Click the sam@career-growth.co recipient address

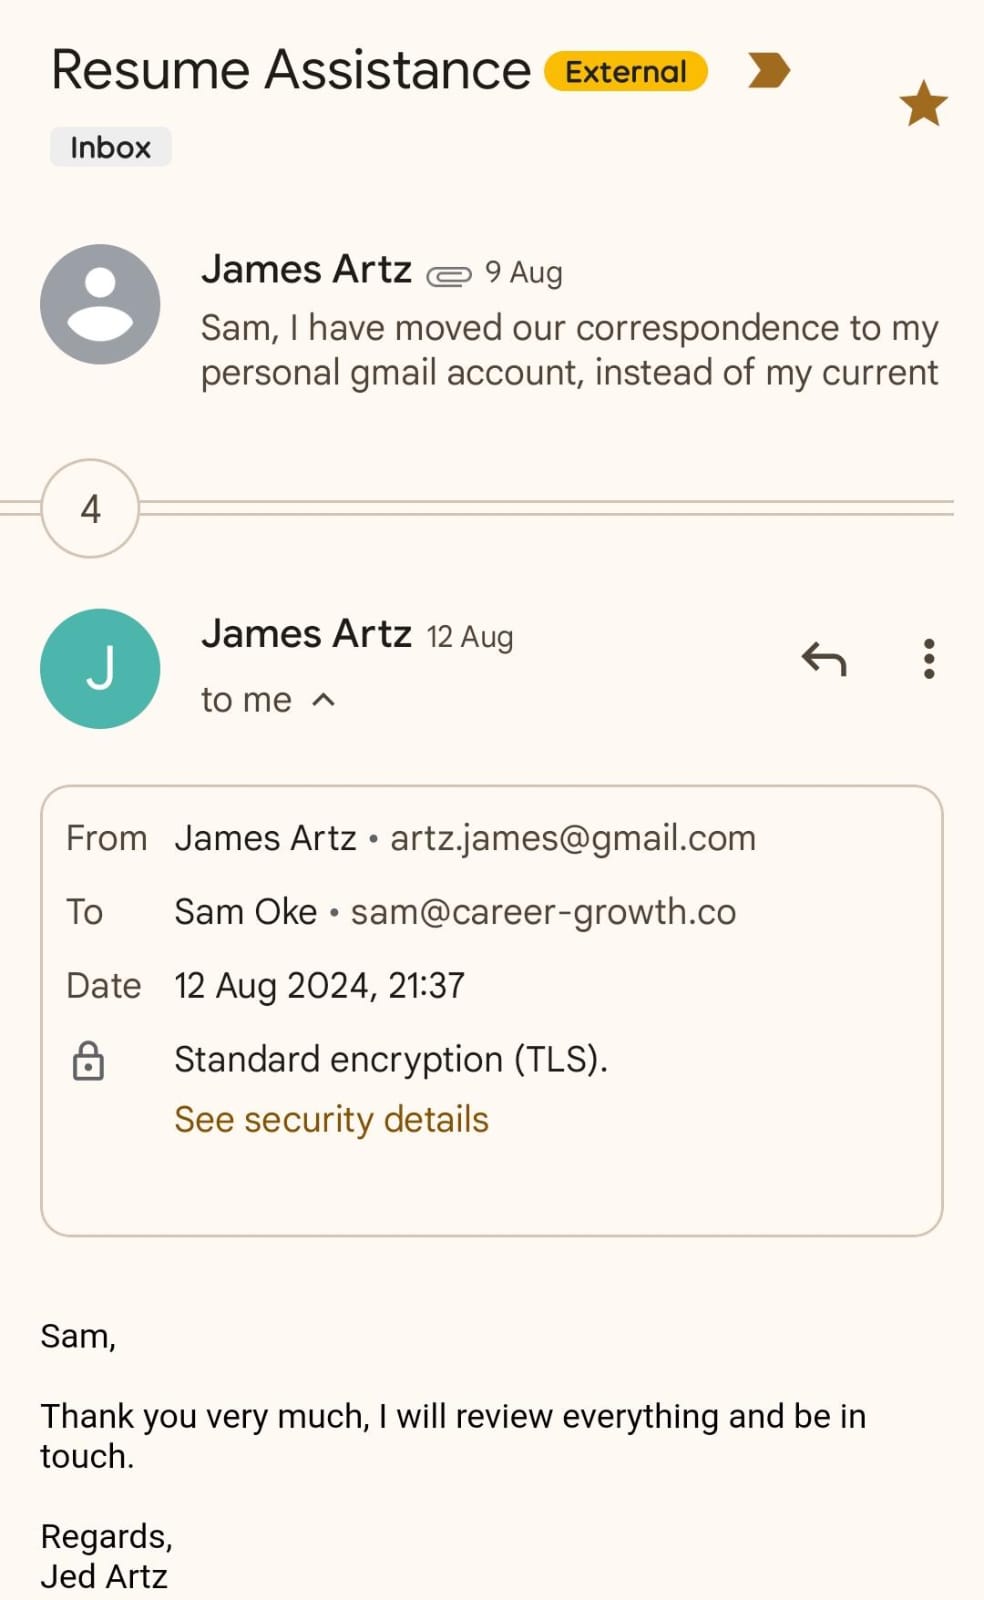point(543,912)
